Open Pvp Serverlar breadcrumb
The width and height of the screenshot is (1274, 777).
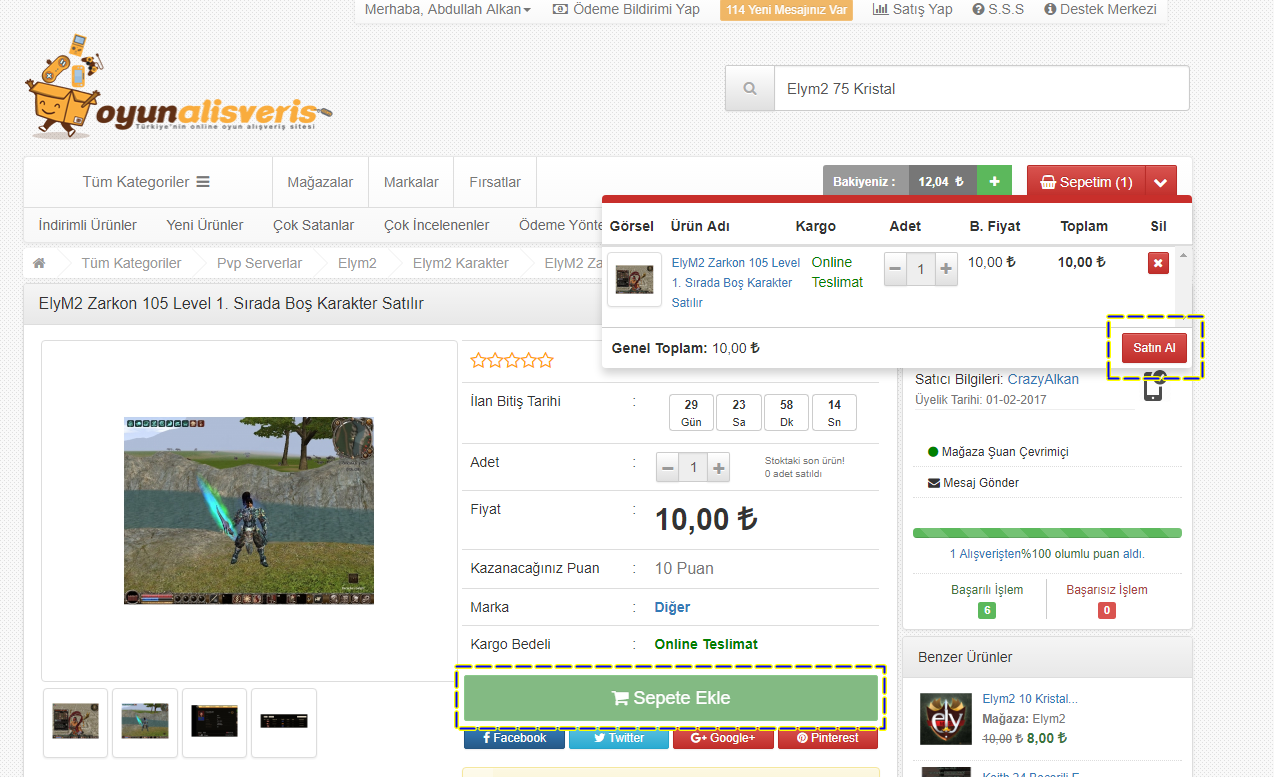click(x=259, y=263)
